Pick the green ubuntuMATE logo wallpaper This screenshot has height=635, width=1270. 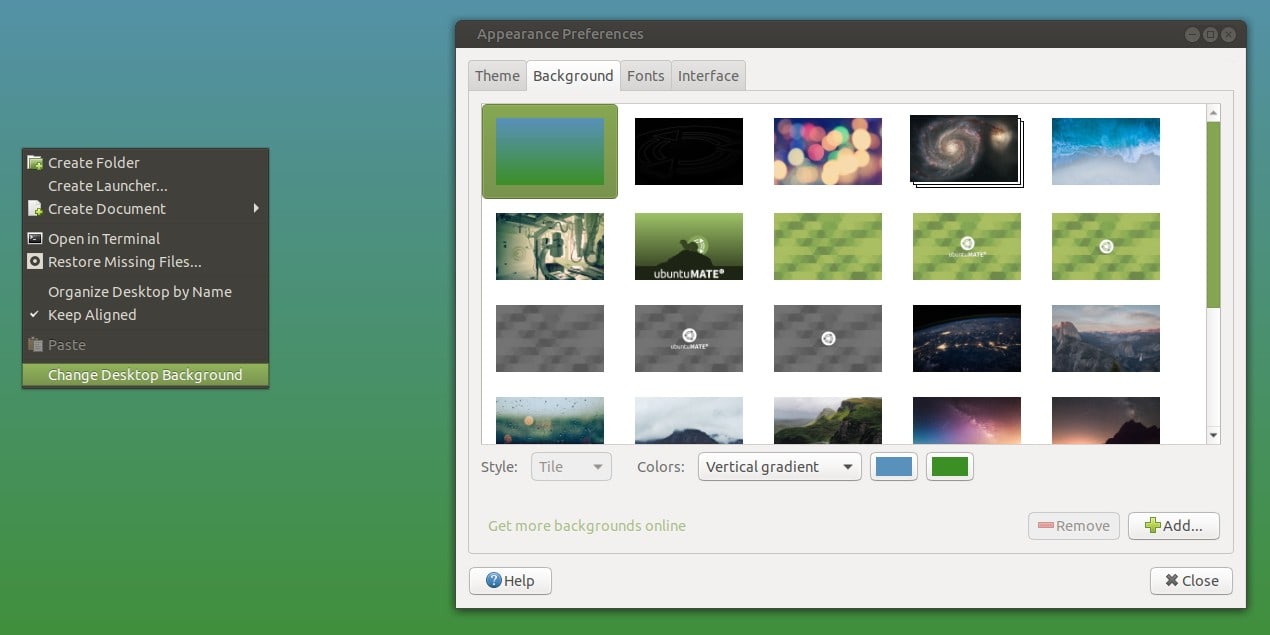tap(966, 246)
